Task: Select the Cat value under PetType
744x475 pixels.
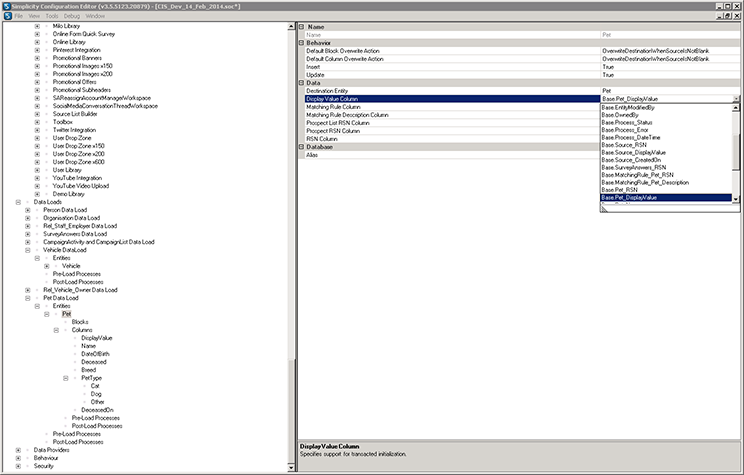Action: tap(95, 386)
